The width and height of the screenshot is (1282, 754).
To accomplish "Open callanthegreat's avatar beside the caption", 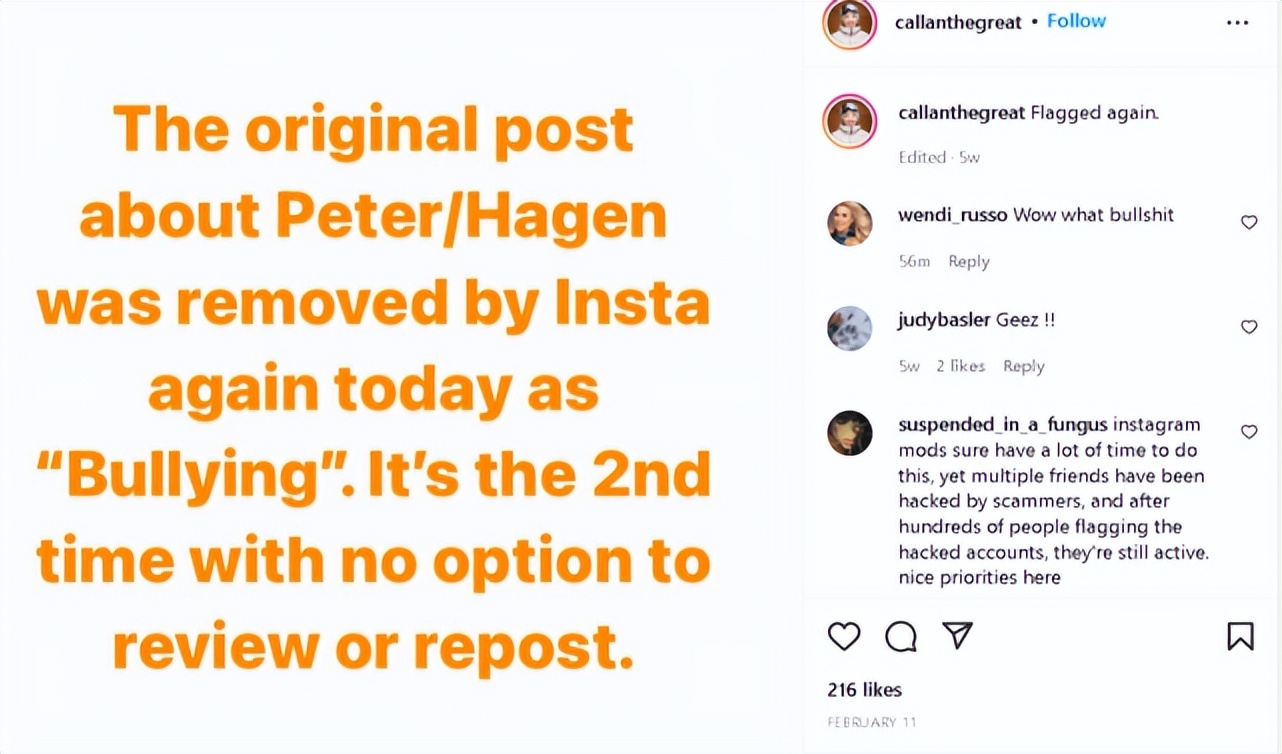I will 849,122.
